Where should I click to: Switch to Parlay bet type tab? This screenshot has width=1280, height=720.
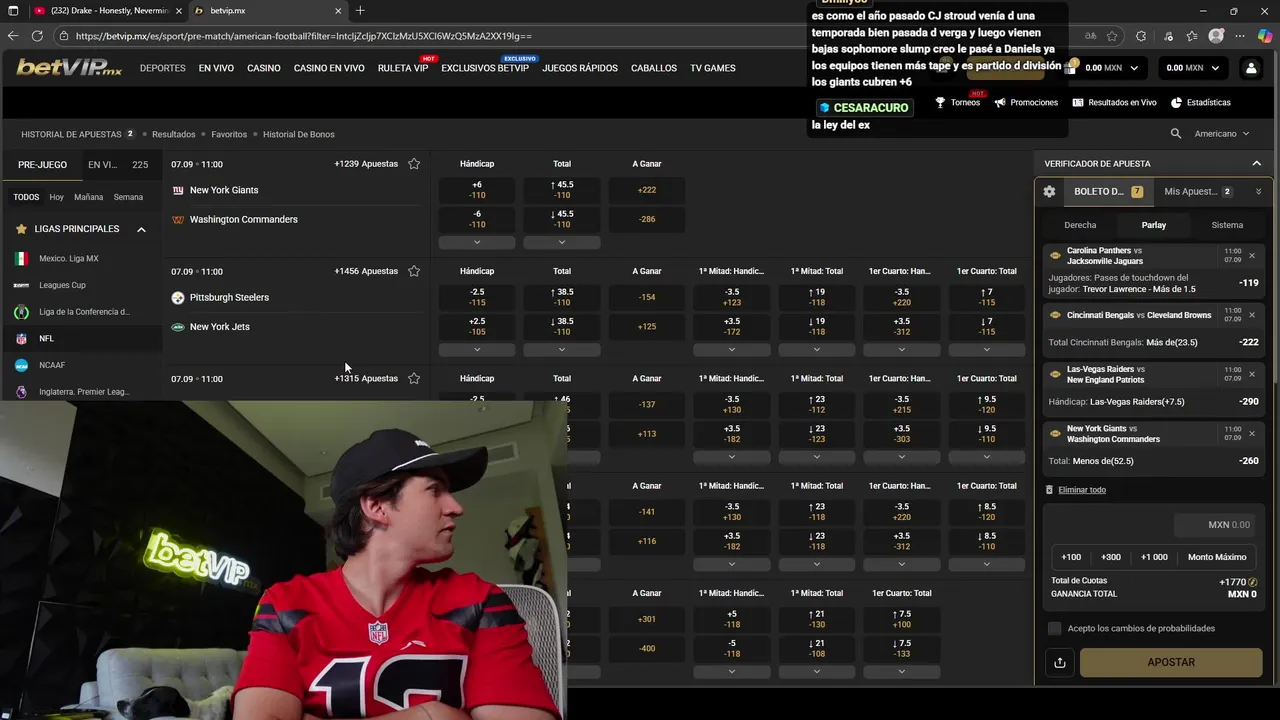(1154, 225)
